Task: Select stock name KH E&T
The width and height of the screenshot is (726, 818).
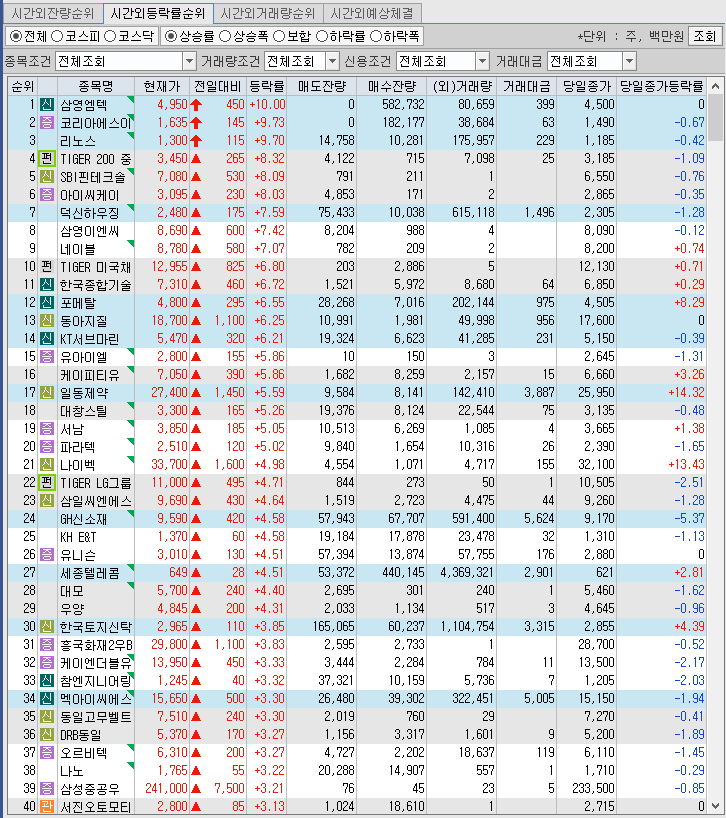Action: click(x=78, y=537)
